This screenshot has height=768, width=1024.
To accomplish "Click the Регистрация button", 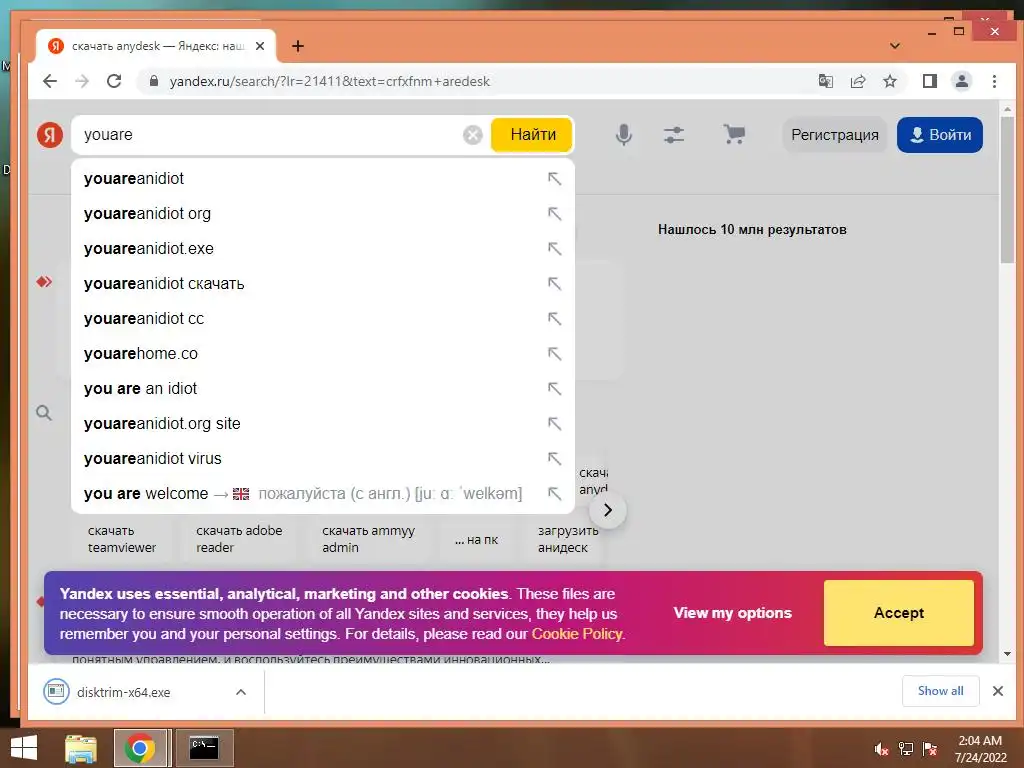I will [835, 135].
